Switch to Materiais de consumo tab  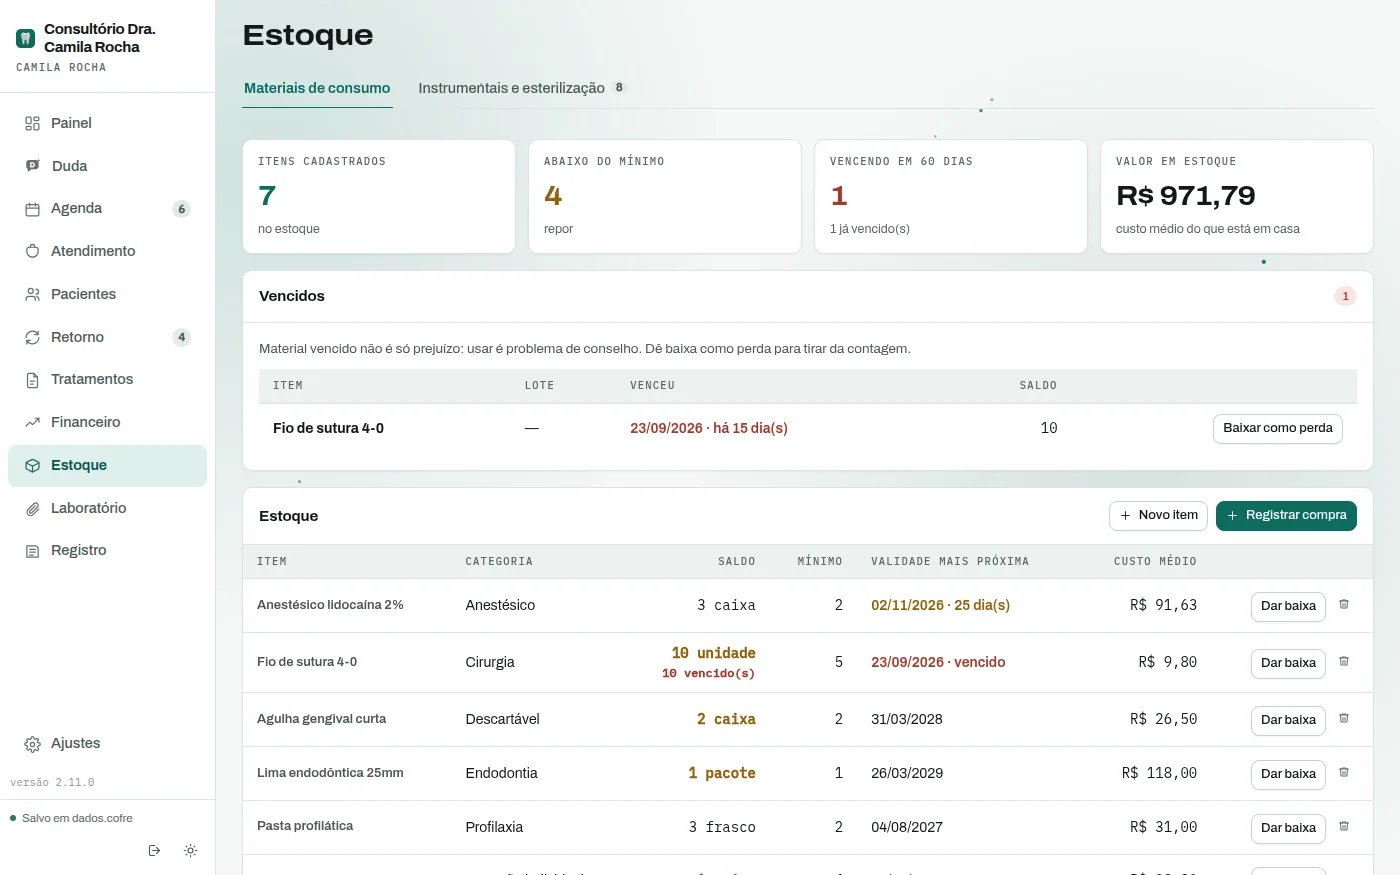317,88
